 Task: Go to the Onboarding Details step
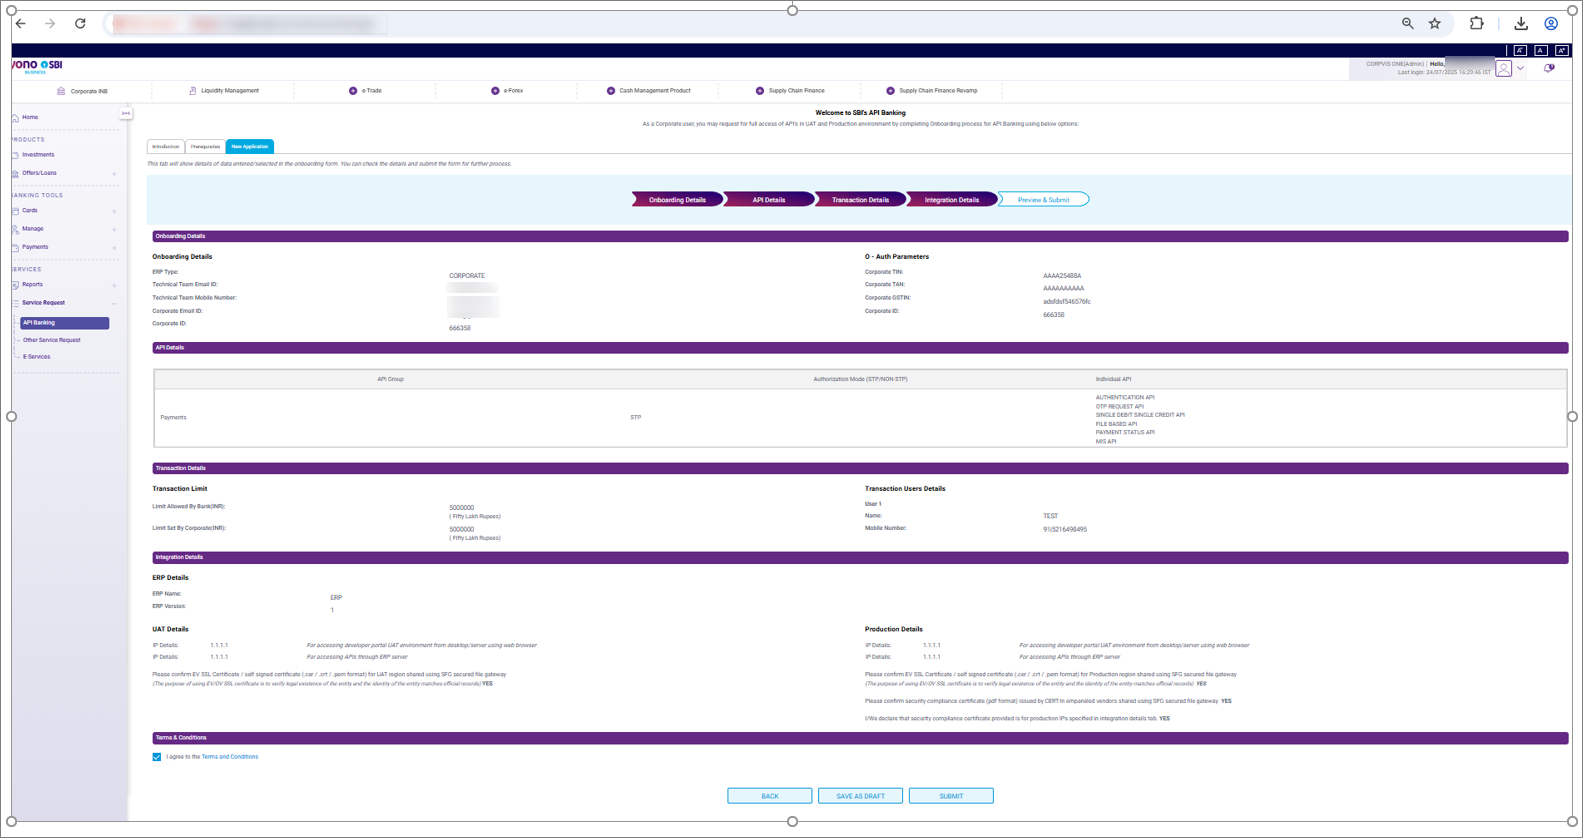(x=677, y=200)
